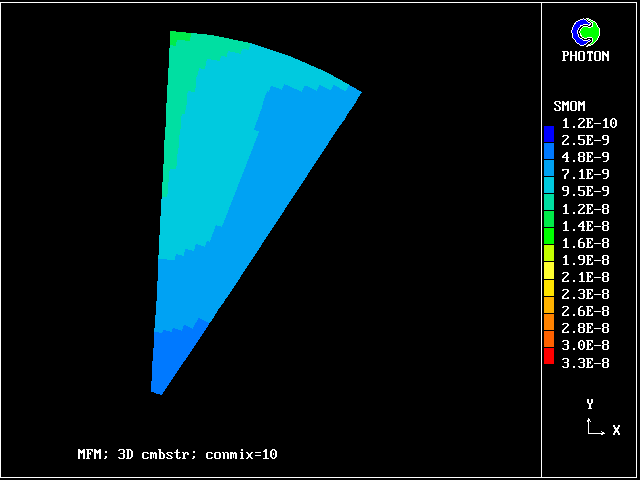
Task: Click the cyan central band of the contour
Action: [215, 160]
